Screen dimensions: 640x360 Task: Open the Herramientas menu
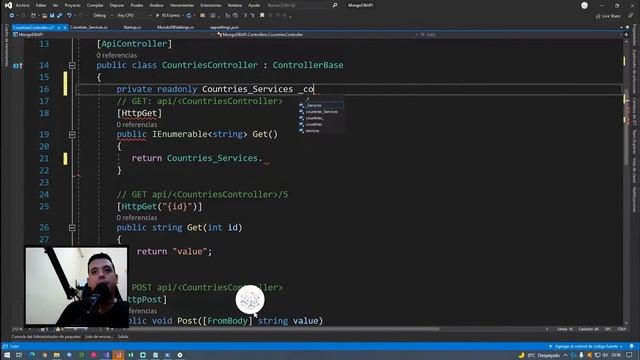pyautogui.click(x=182, y=5)
